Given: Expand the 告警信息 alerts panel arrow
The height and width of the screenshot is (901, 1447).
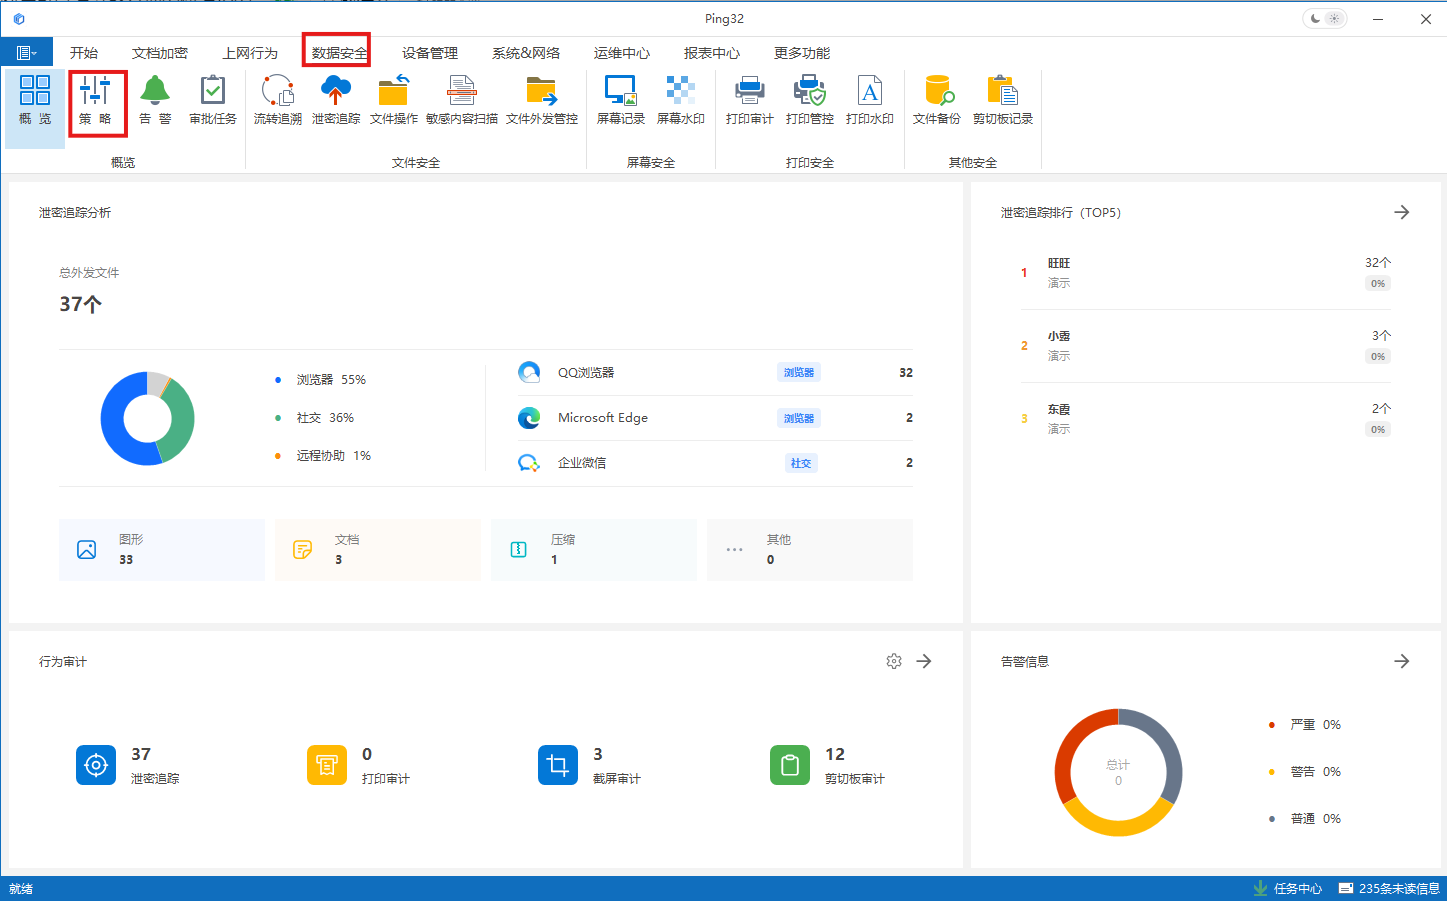Looking at the screenshot, I should click(x=1401, y=660).
